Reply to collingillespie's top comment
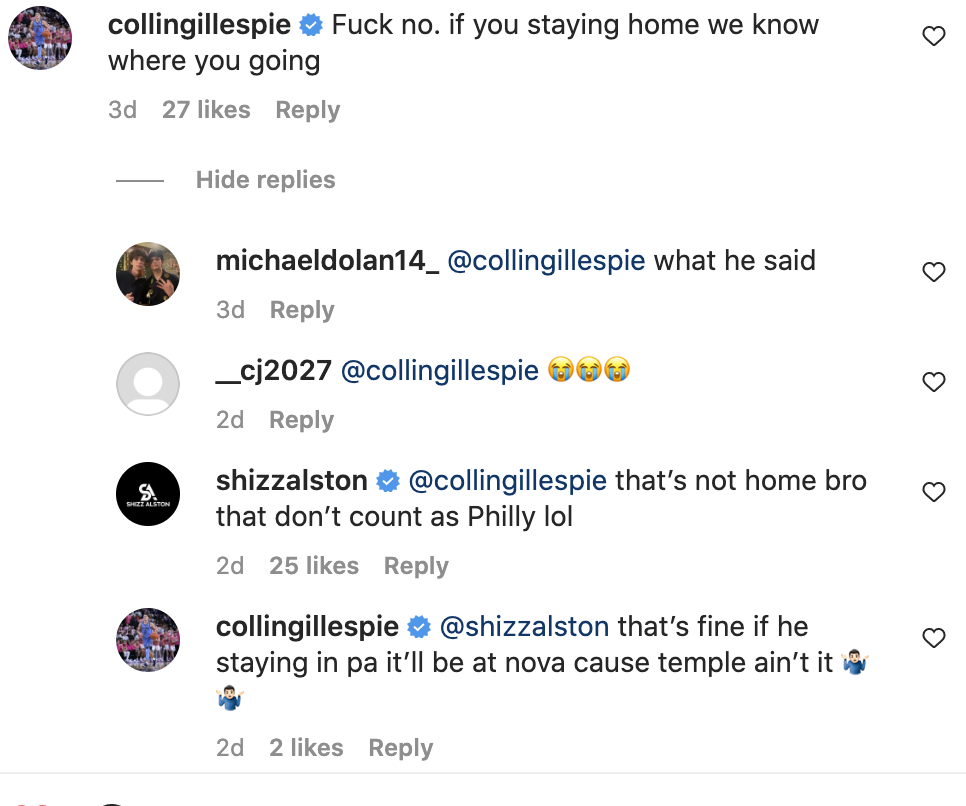This screenshot has width=966, height=806. [307, 110]
